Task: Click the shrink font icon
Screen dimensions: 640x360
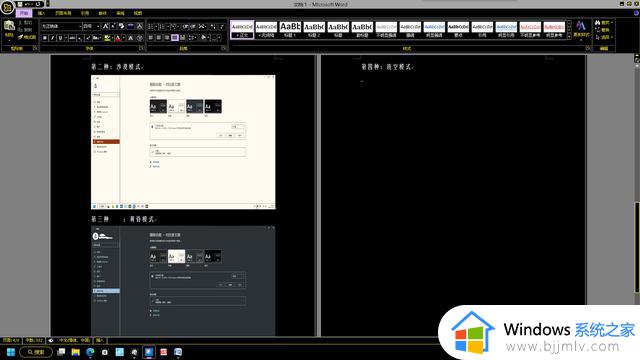Action: (x=113, y=26)
